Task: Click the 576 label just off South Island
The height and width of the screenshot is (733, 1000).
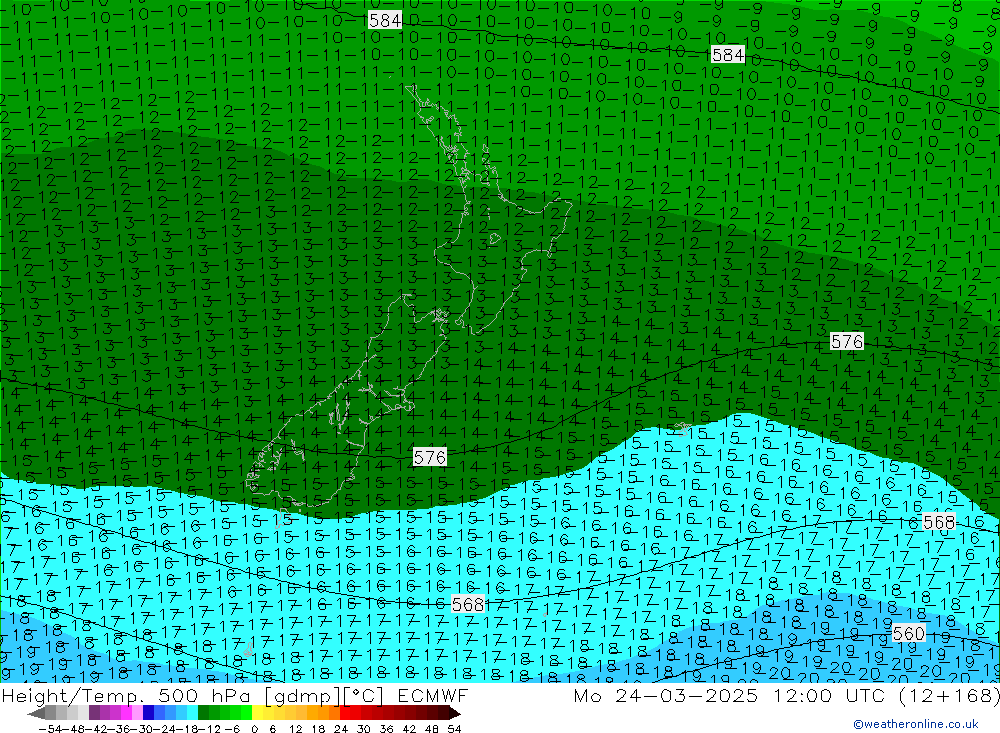Action: (430, 457)
